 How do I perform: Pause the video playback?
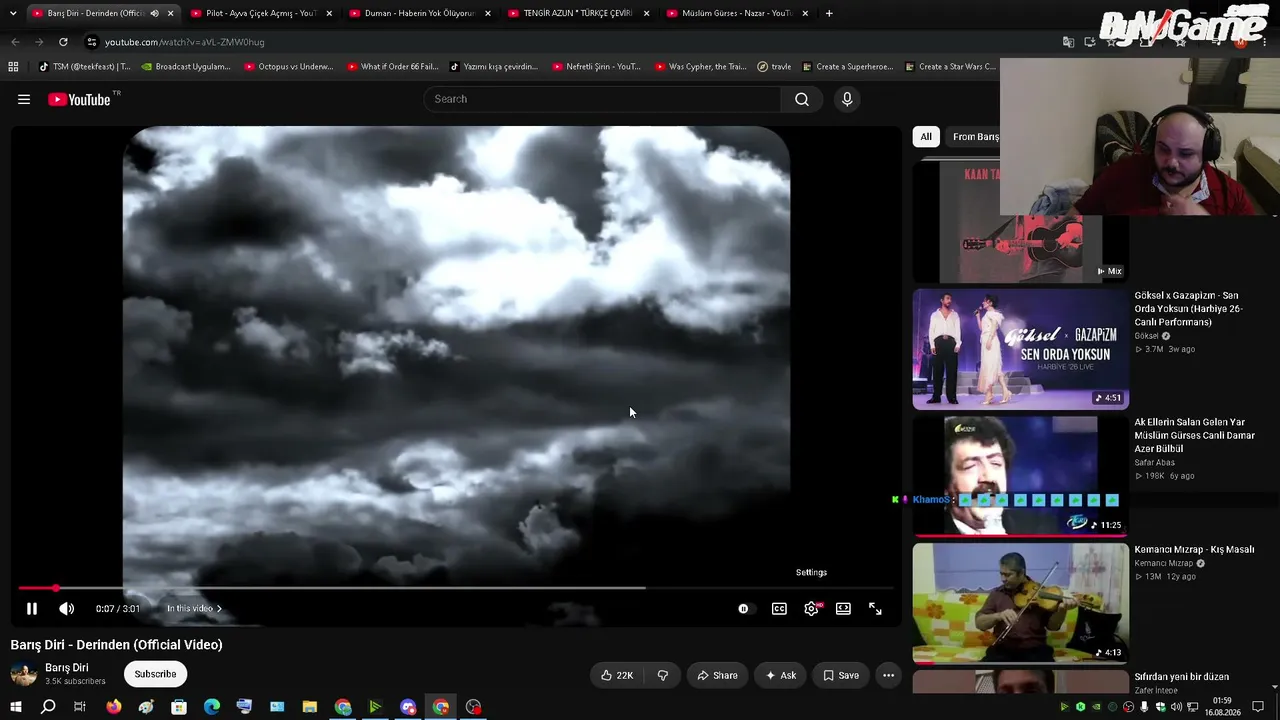coord(32,609)
